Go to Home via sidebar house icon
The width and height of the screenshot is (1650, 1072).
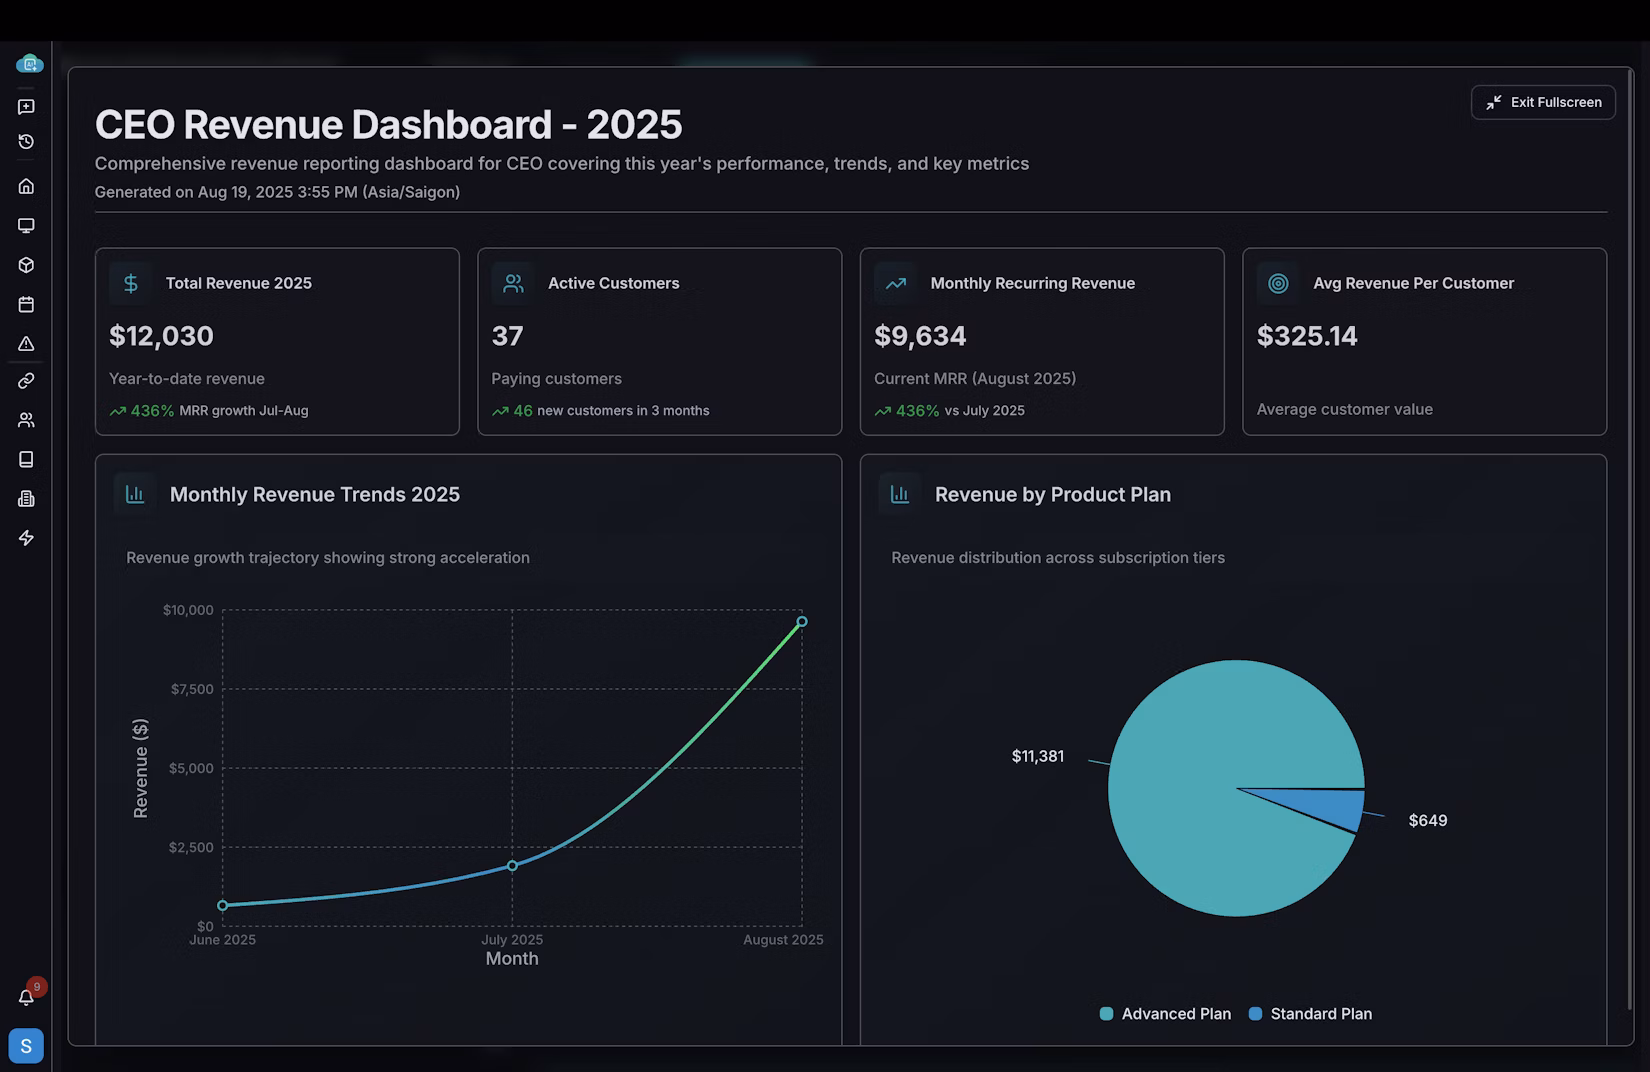[26, 186]
